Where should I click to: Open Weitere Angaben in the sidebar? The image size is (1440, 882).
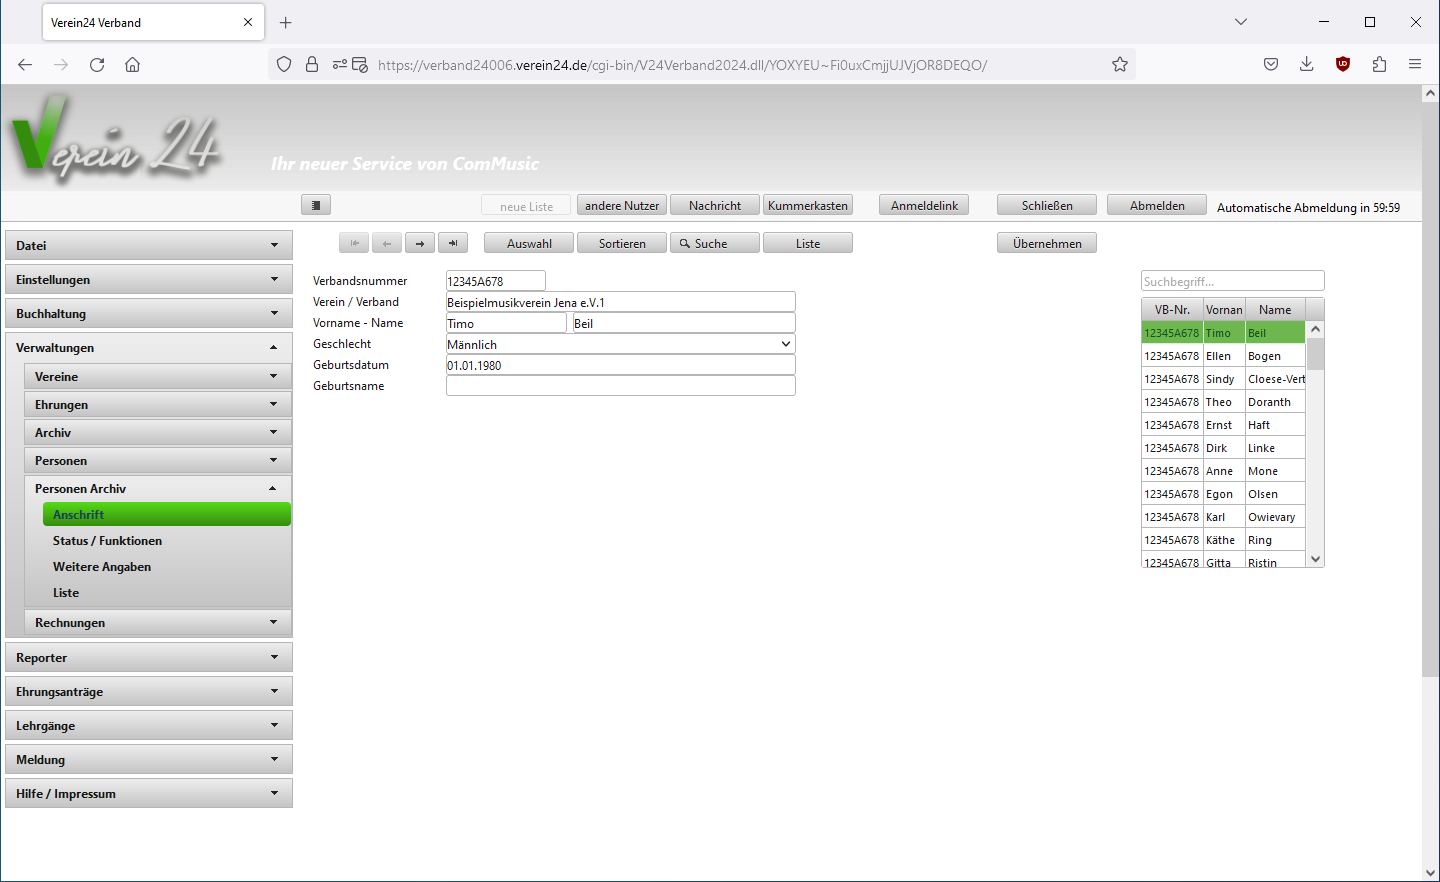(x=102, y=567)
